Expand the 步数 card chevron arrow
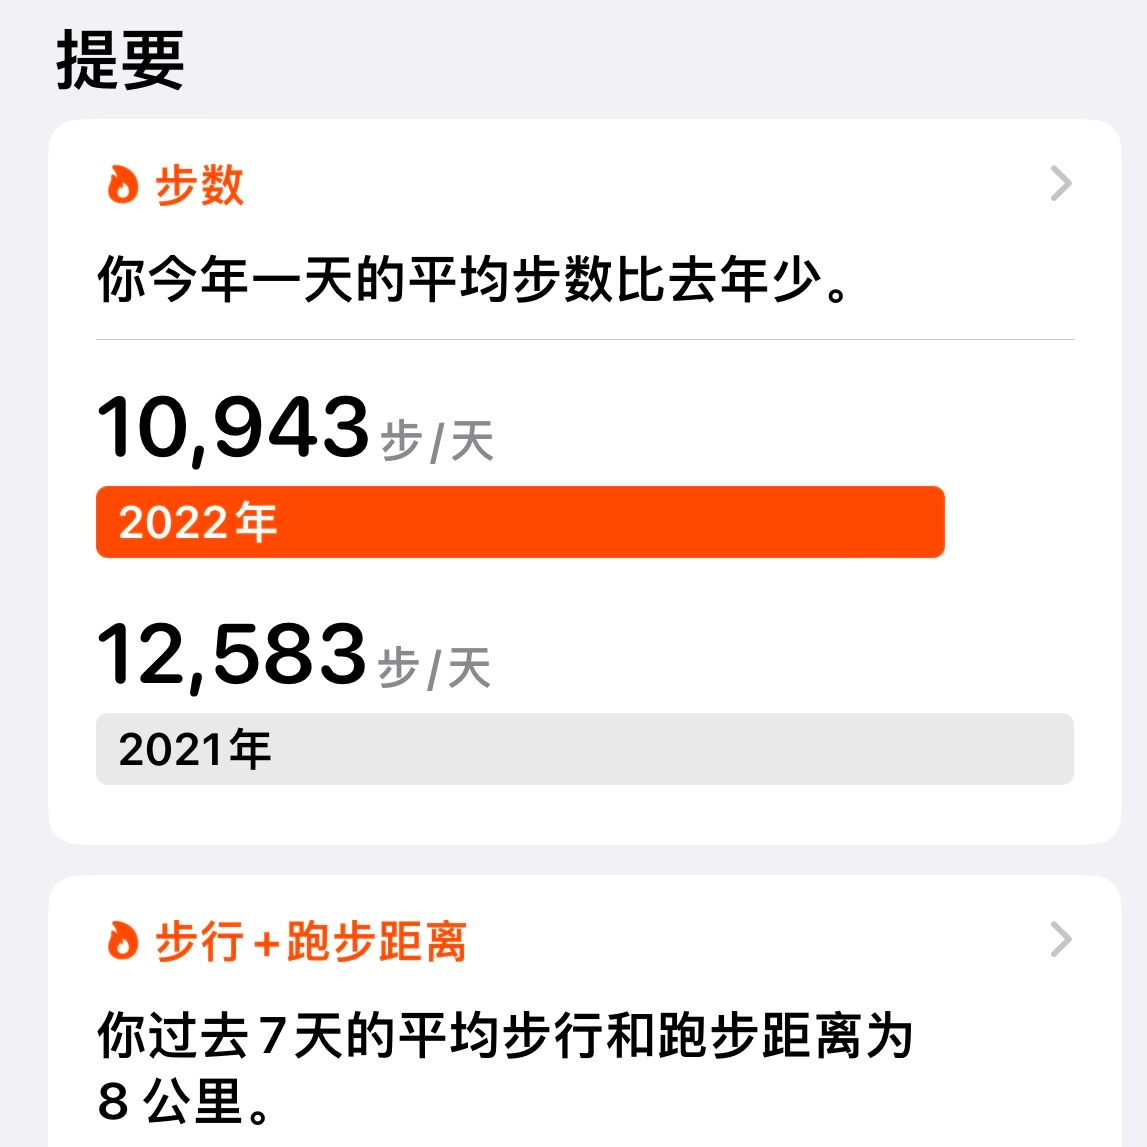The width and height of the screenshot is (1147, 1147). [x=1061, y=184]
